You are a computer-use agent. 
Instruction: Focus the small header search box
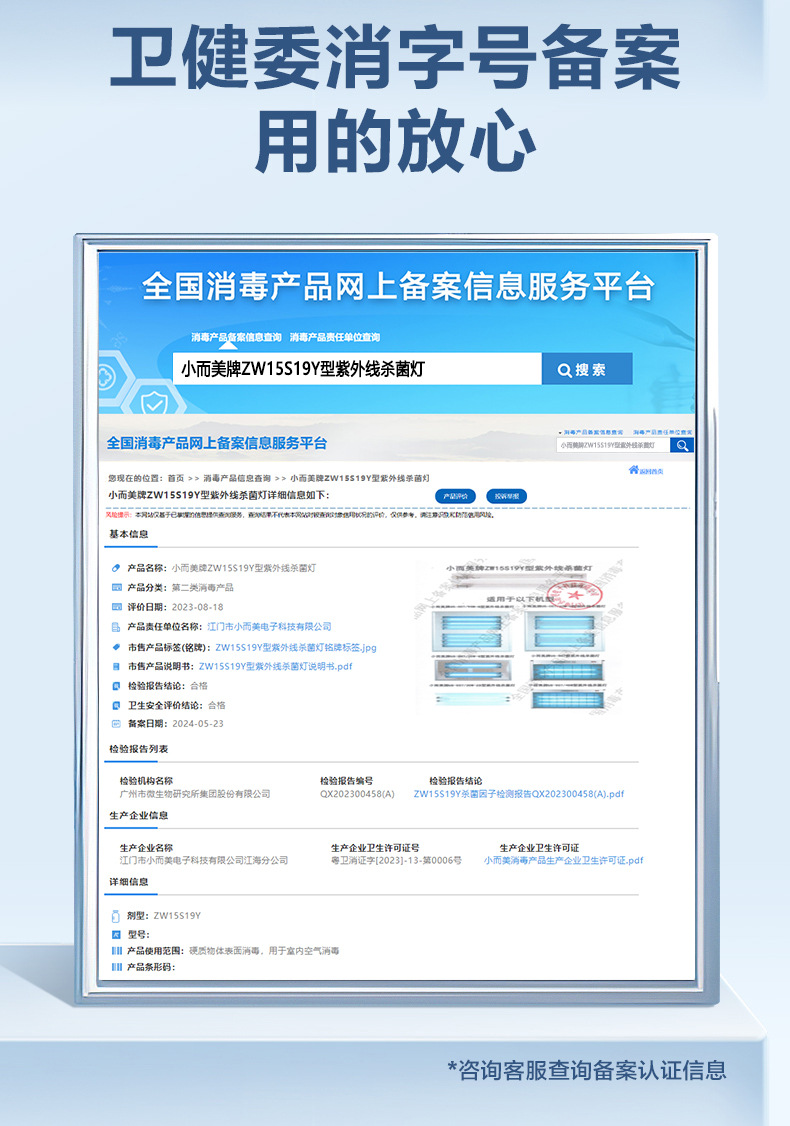pyautogui.click(x=613, y=445)
